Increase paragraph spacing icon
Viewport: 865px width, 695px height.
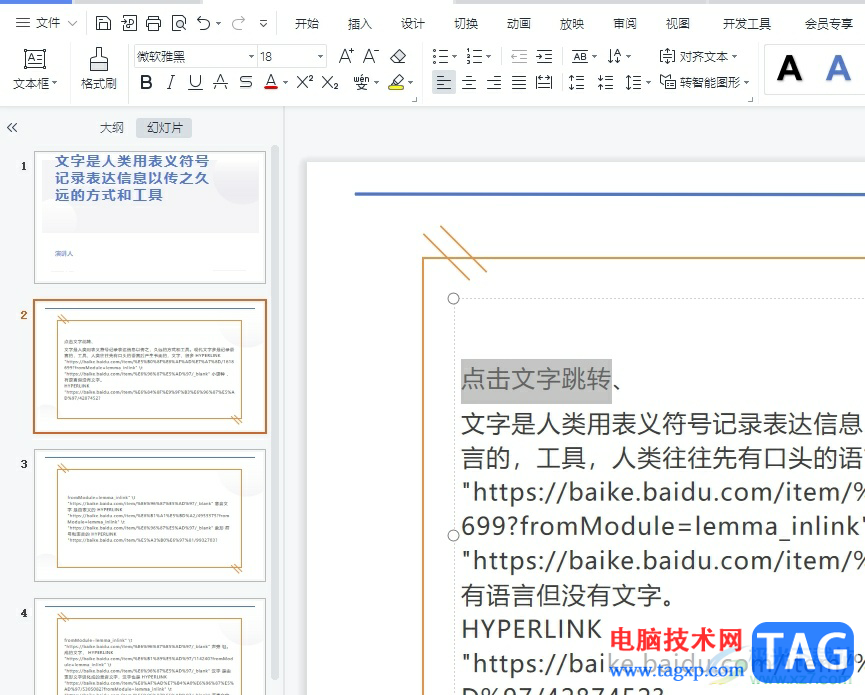coord(576,82)
